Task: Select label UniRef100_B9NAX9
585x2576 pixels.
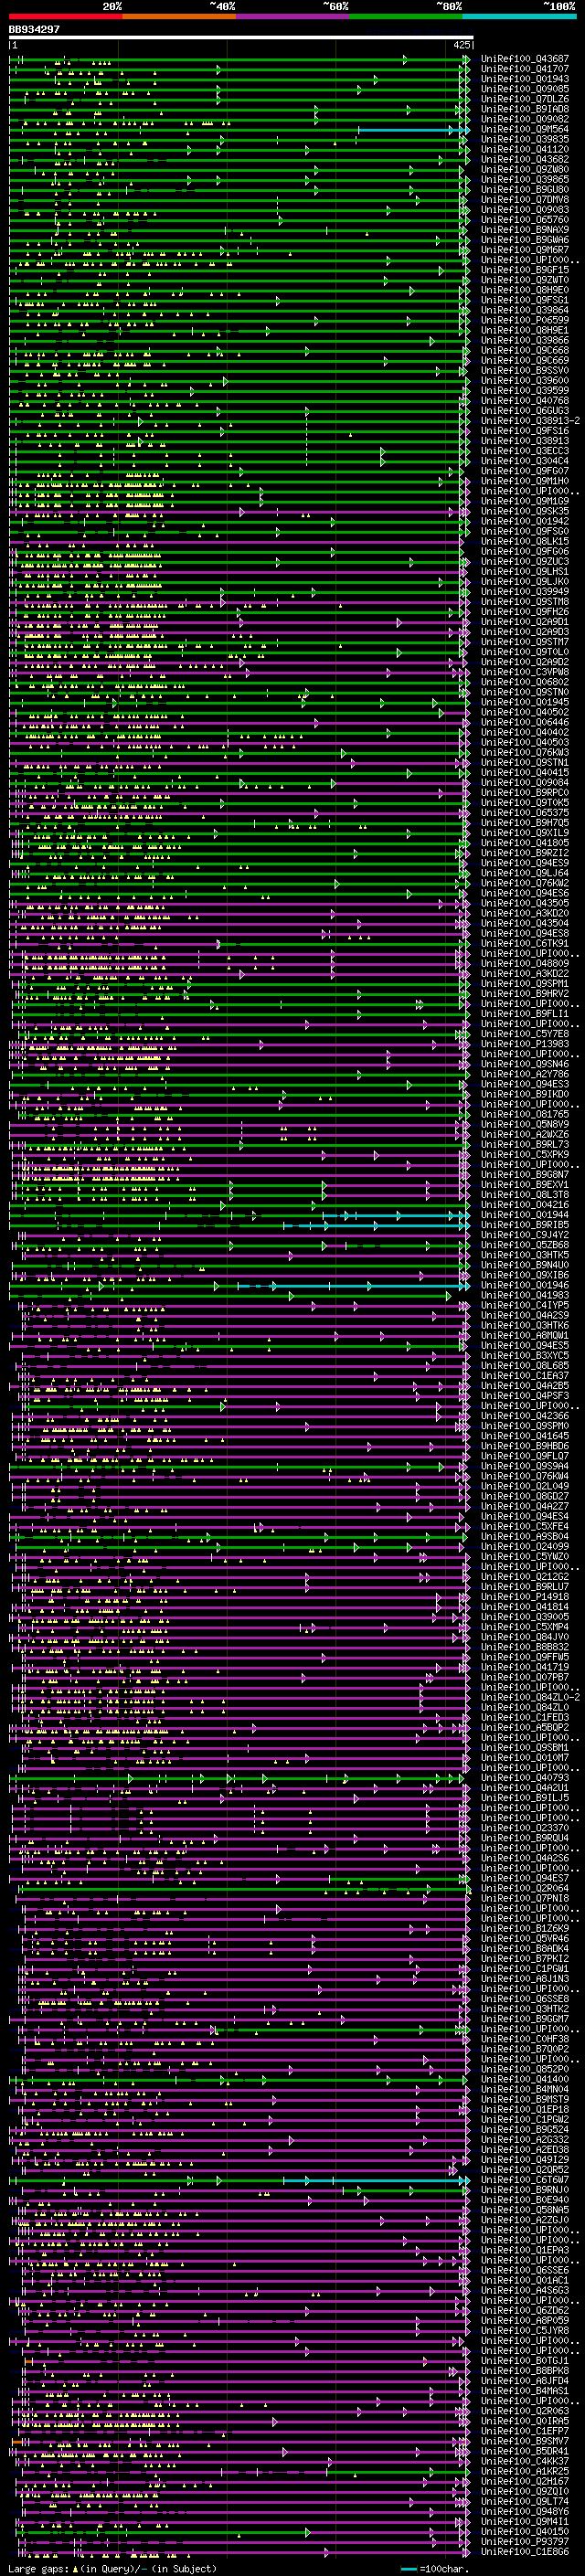Action: point(525,230)
